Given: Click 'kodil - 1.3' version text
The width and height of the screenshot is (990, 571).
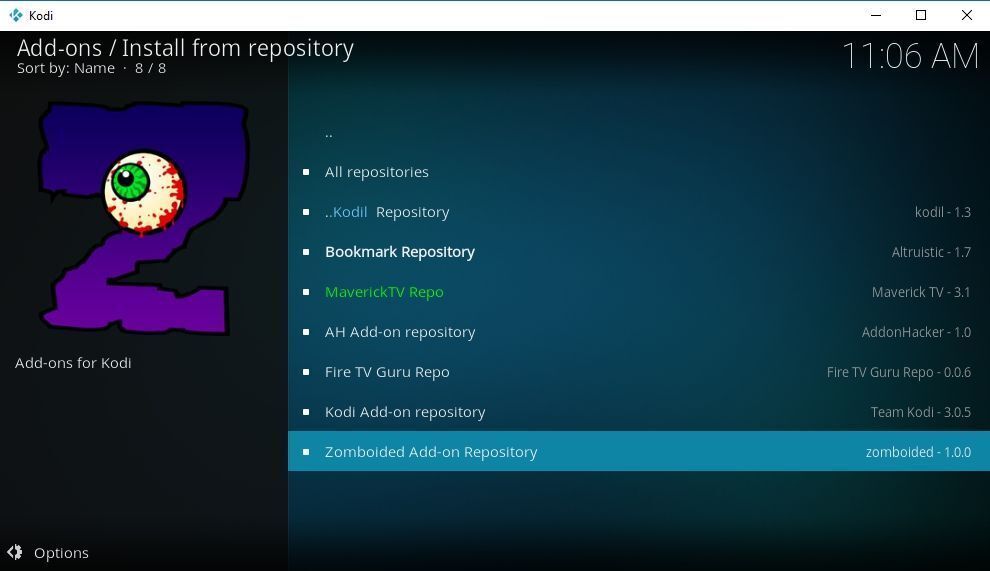Looking at the screenshot, I should click(x=943, y=212).
